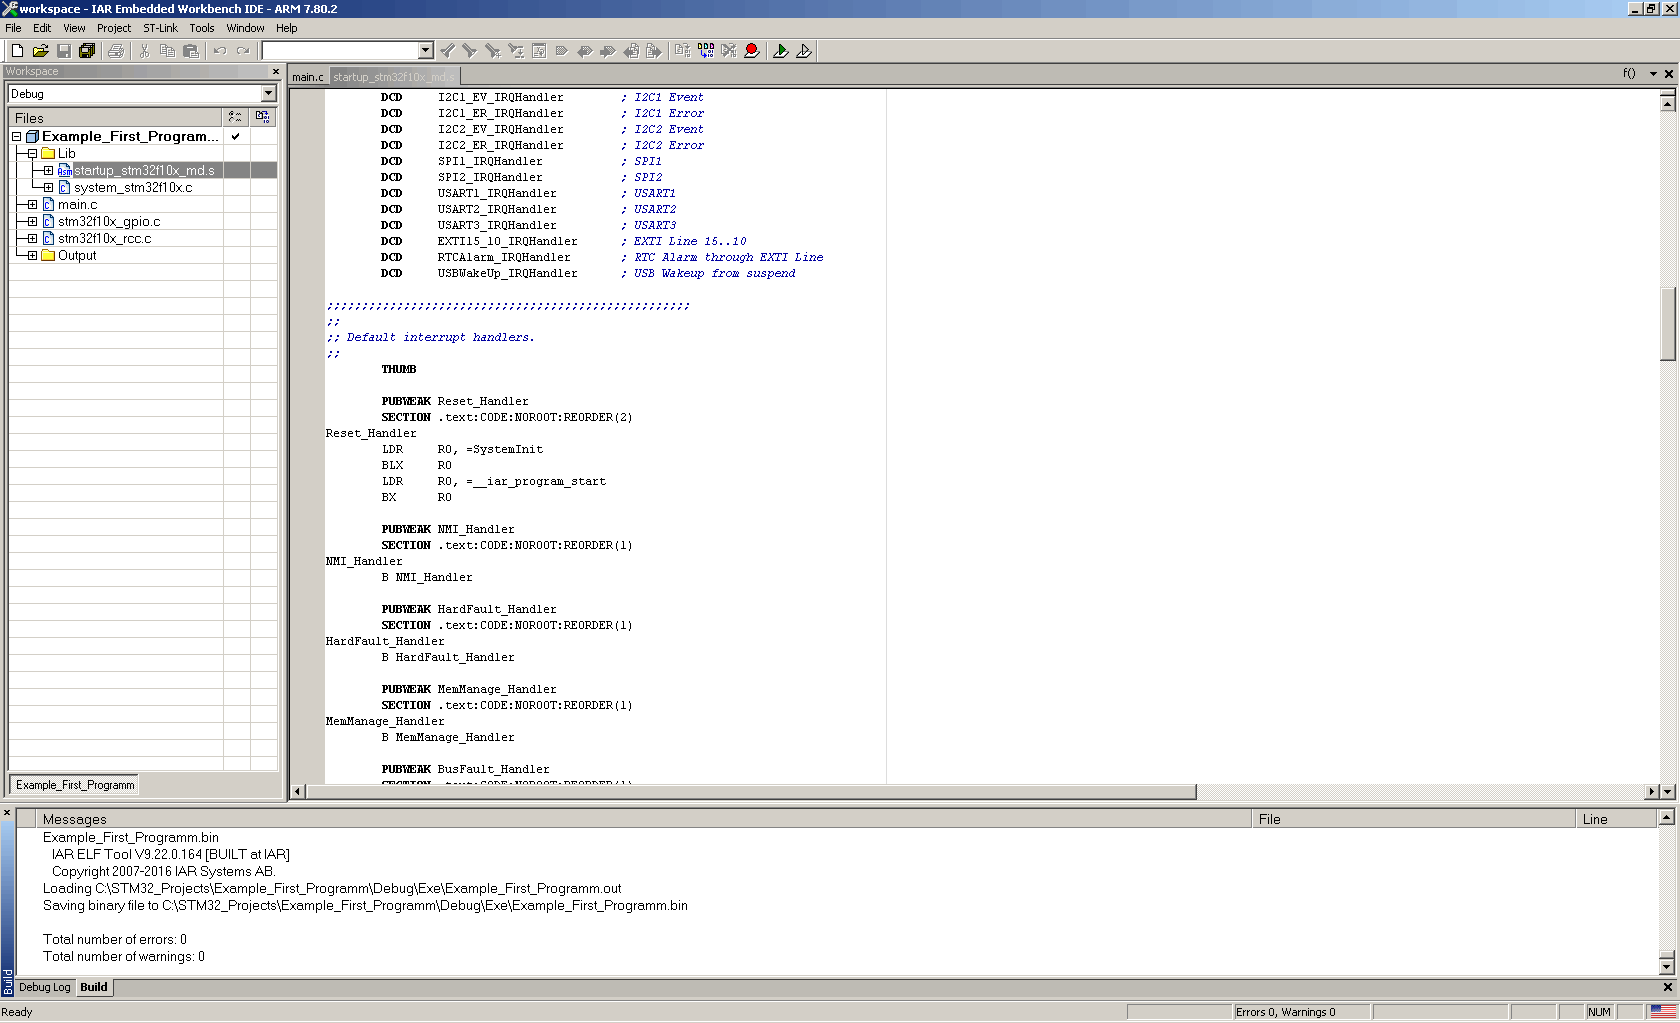Viewport: 1680px width, 1023px height.
Task: Click the editor vertical scrollbar thumb
Action: point(1667,324)
